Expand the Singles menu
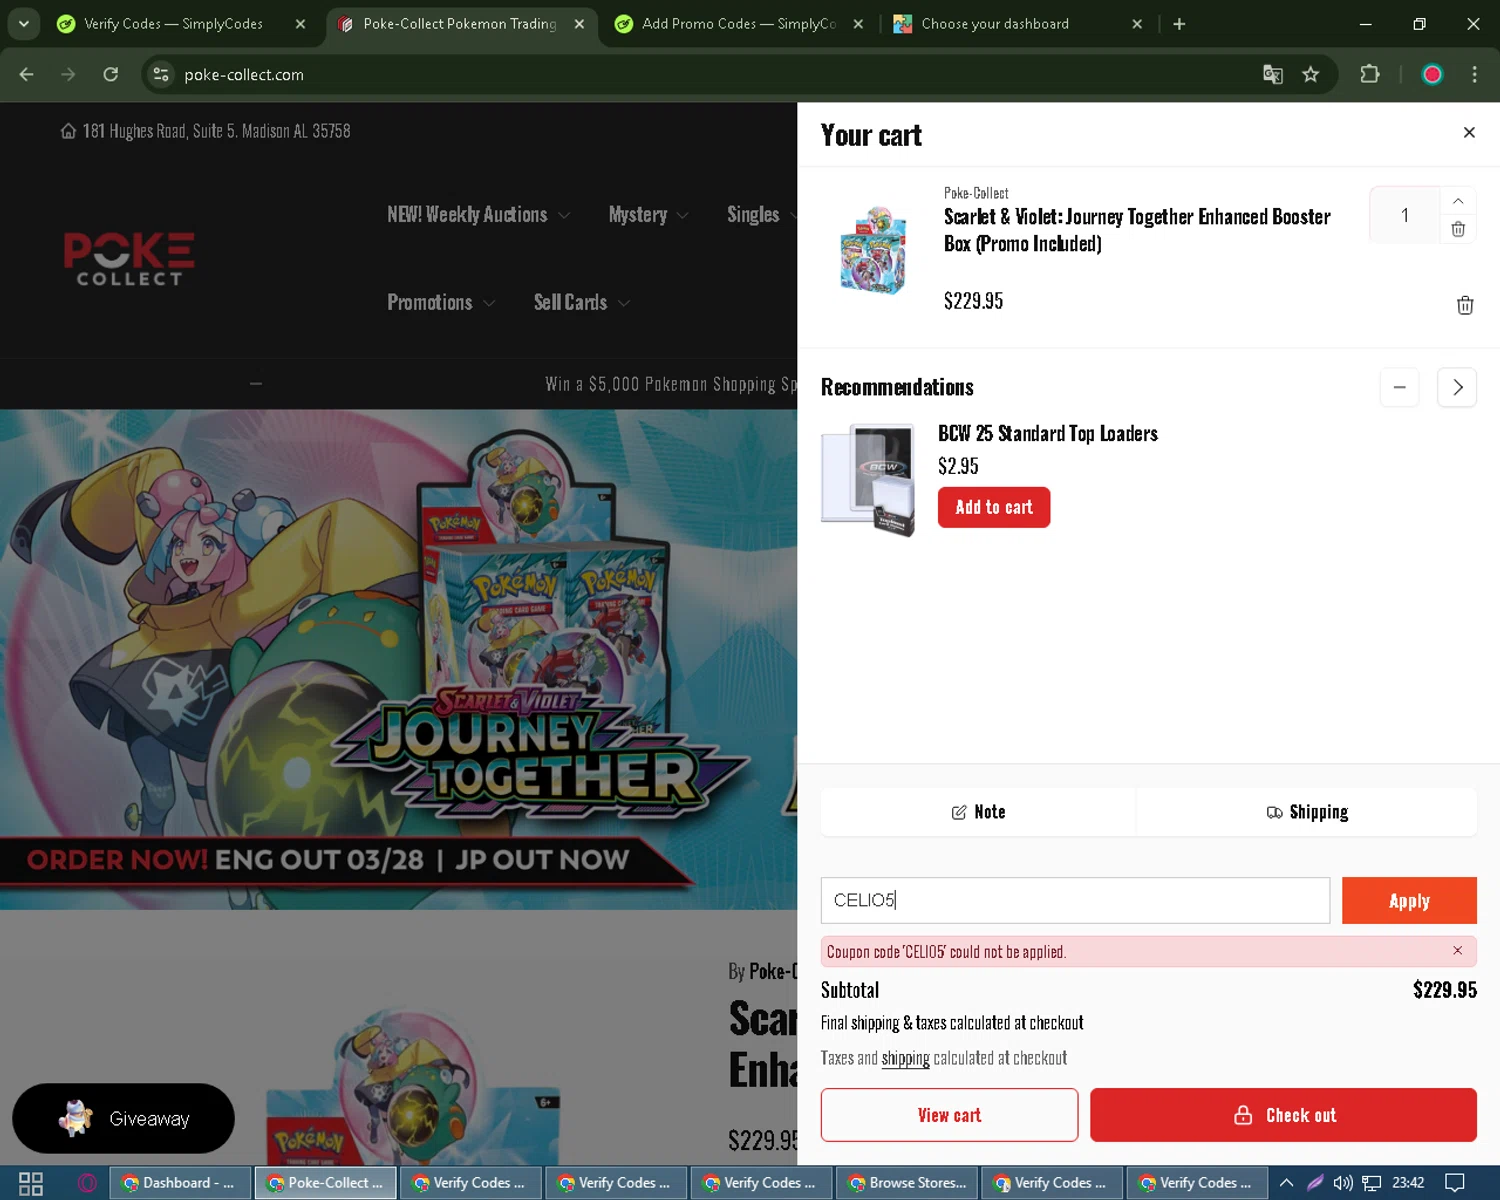1500x1200 pixels. [x=762, y=215]
